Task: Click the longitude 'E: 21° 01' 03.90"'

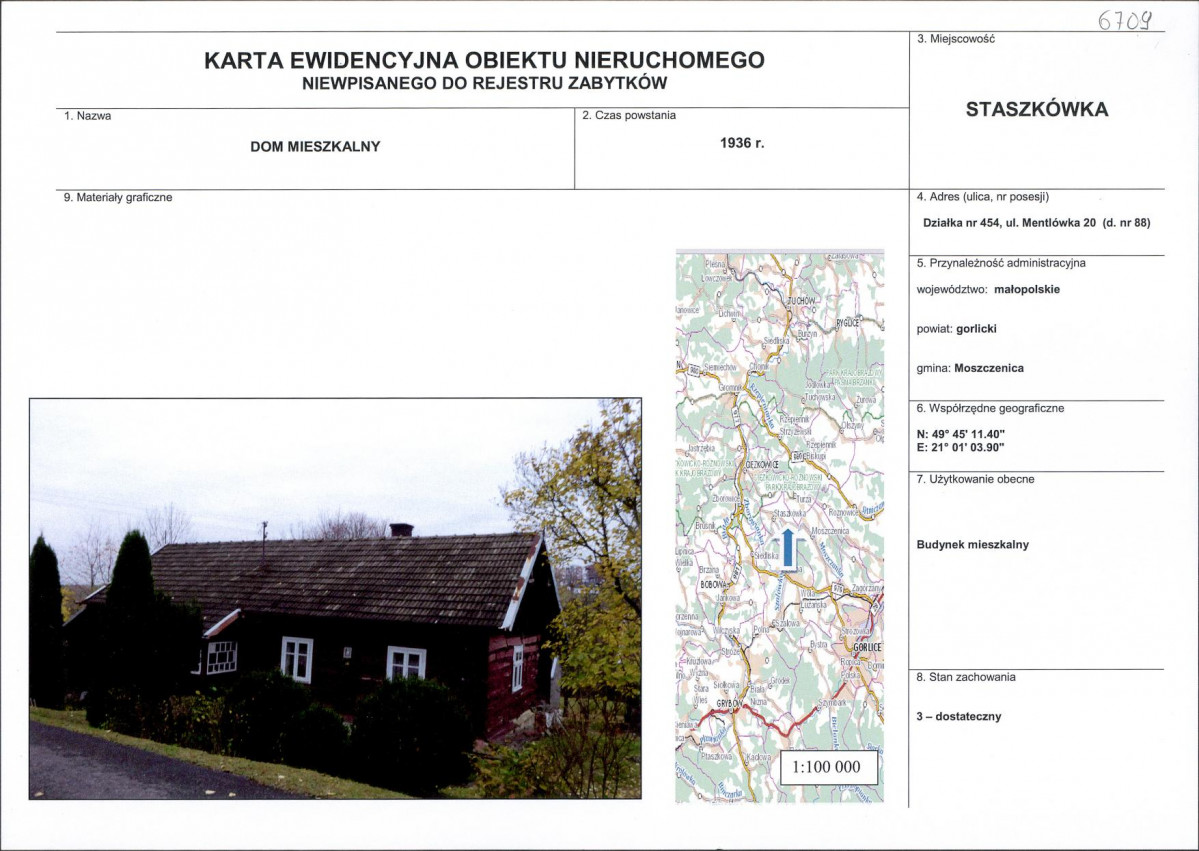Action: point(960,447)
